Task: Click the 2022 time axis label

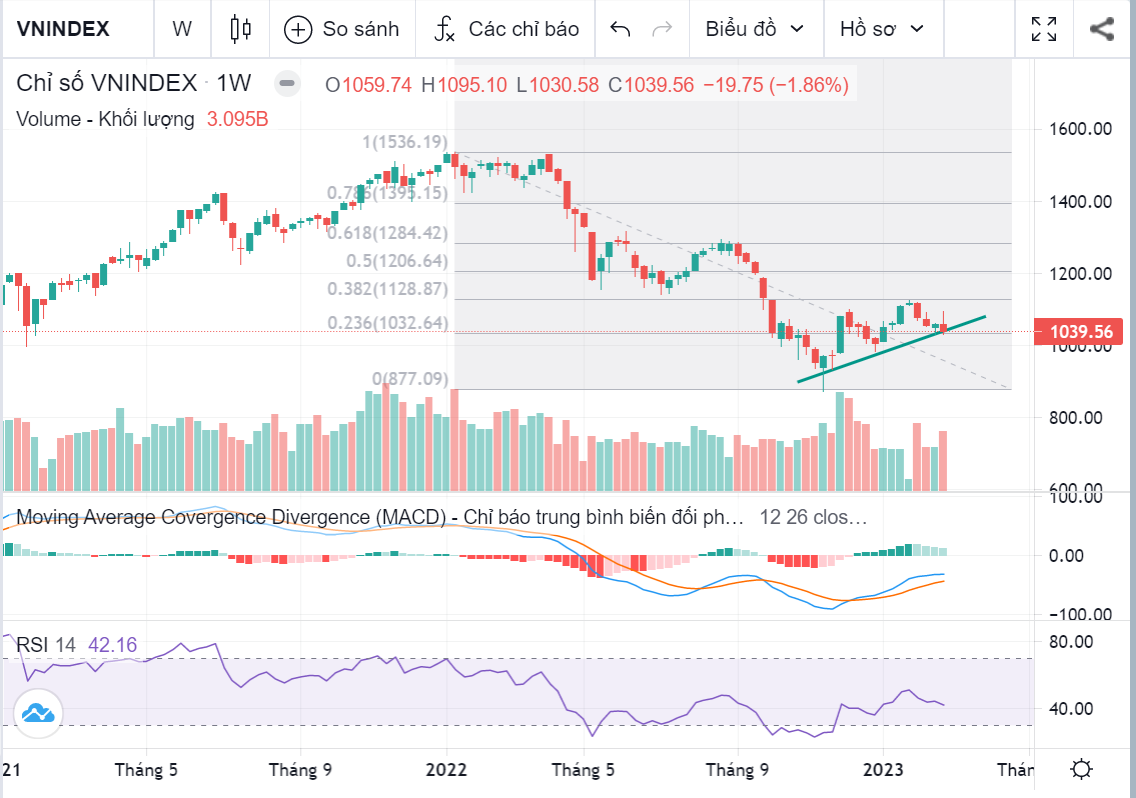Action: (x=446, y=770)
